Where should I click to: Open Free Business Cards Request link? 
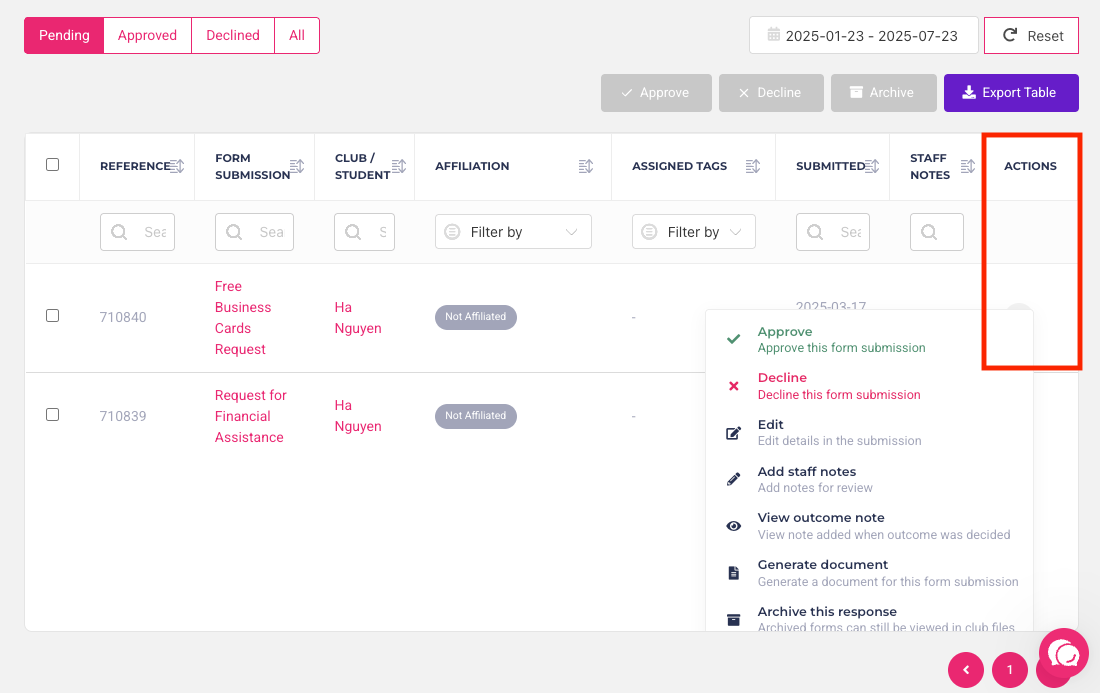[x=243, y=318]
